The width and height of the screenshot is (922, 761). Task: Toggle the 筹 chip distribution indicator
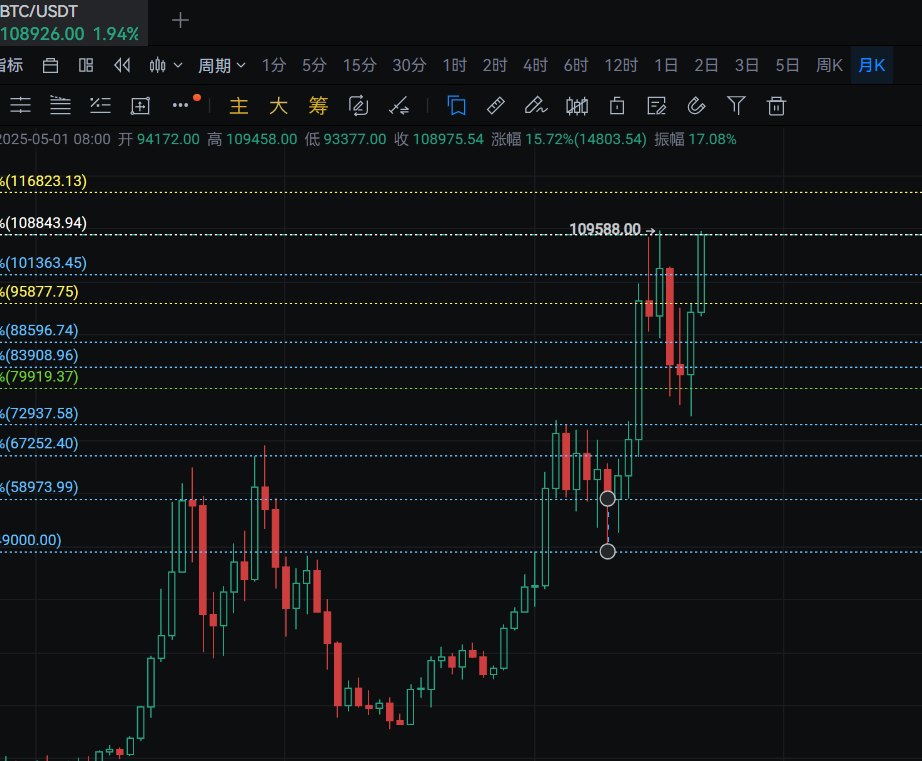point(318,106)
